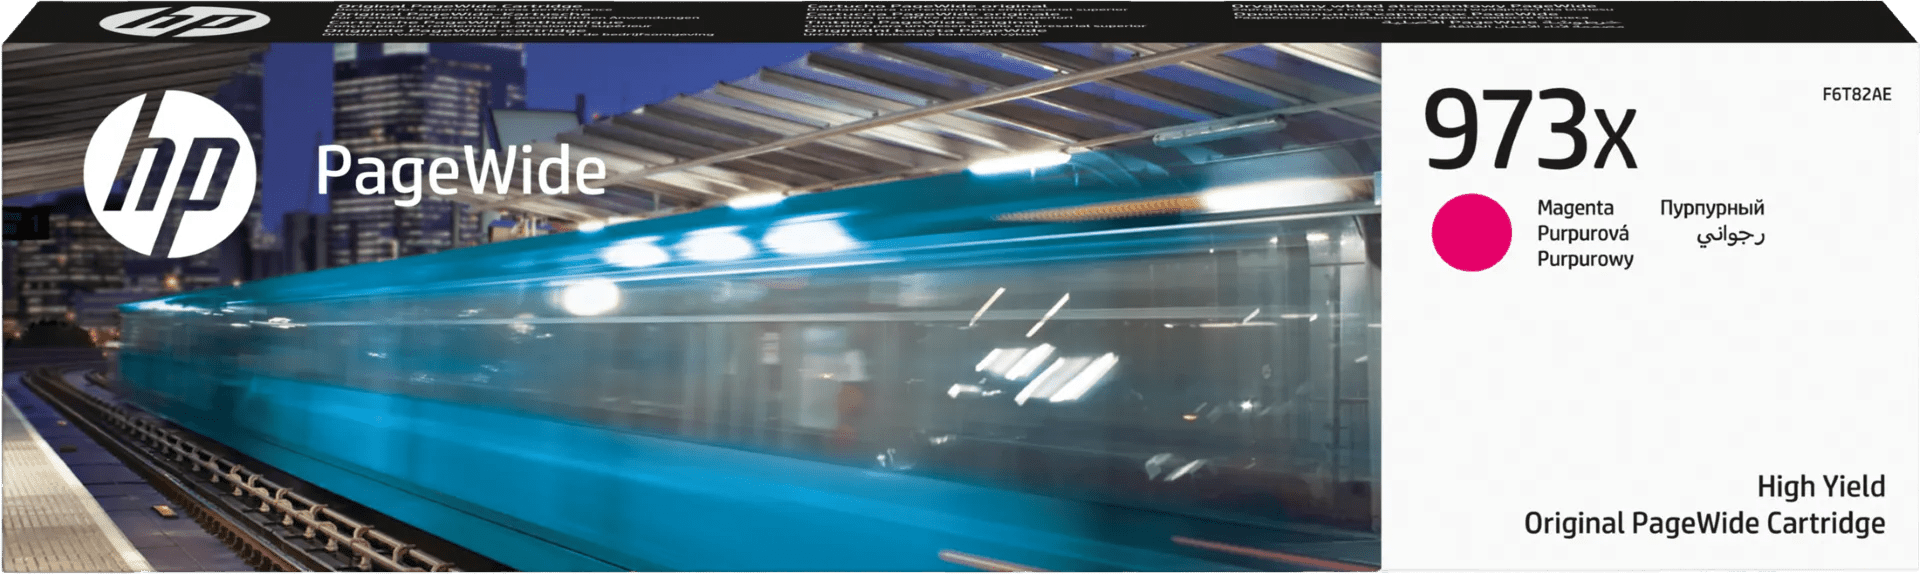Select the Purpurová color label
This screenshot has height=575, width=1920.
(x=1582, y=233)
